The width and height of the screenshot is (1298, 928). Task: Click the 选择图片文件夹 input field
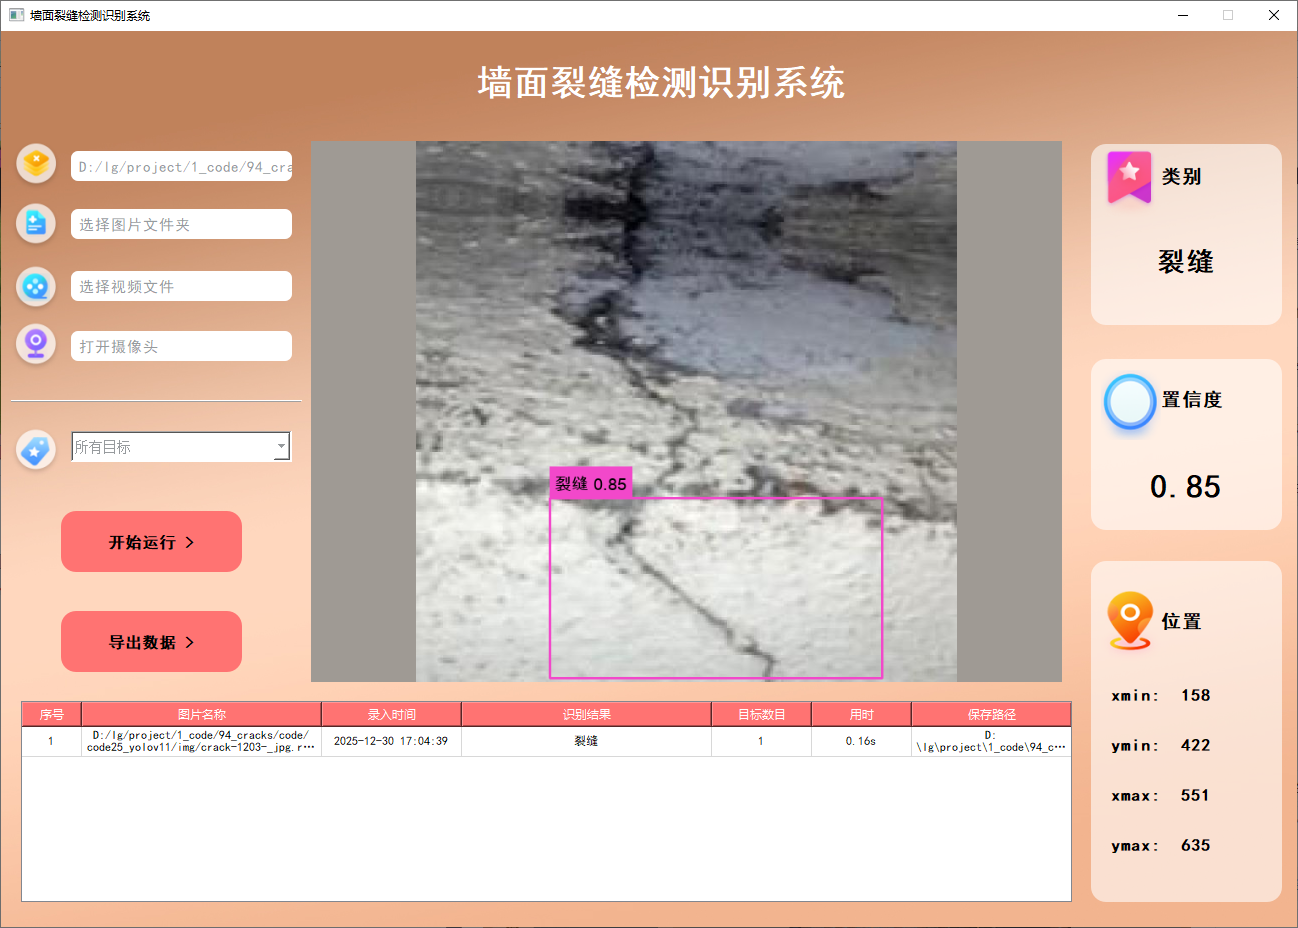(181, 224)
